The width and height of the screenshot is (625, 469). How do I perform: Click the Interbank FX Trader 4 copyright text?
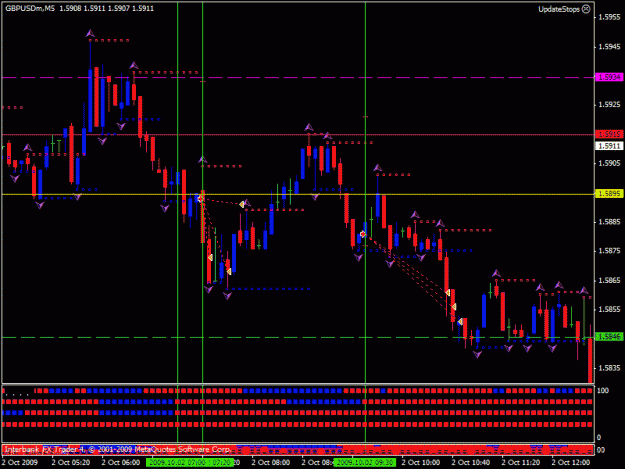click(118, 449)
